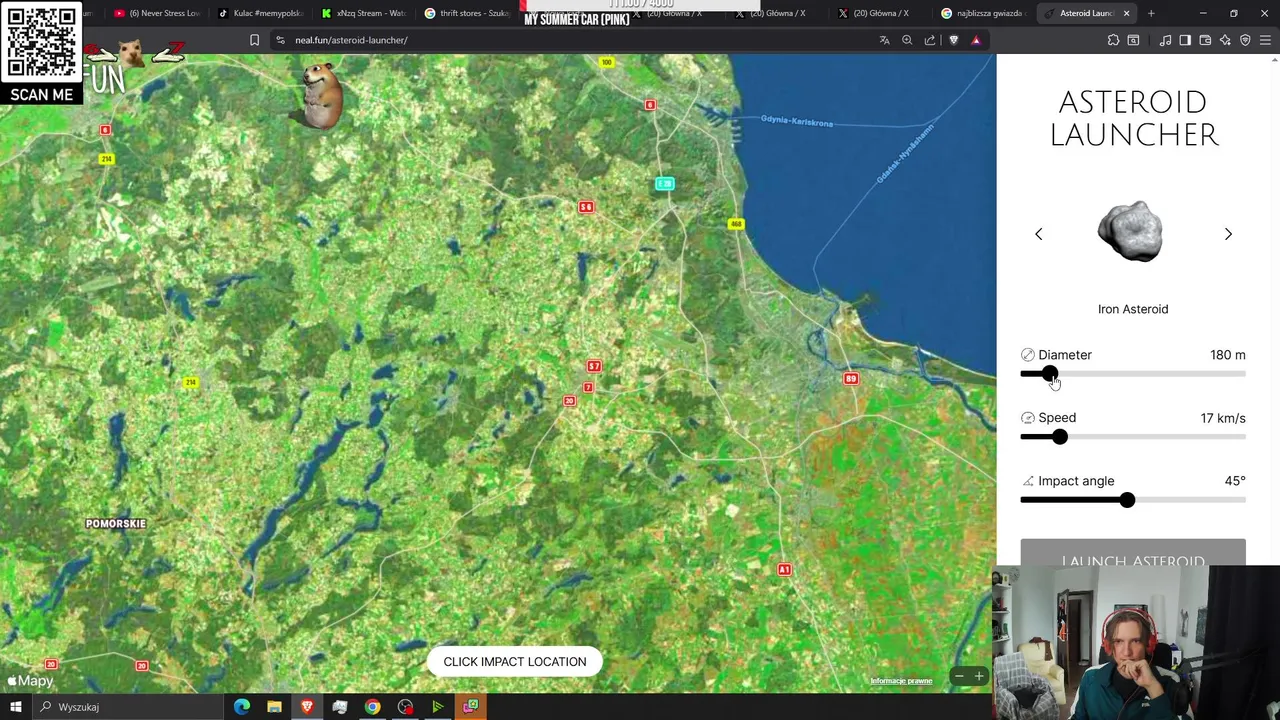Screen dimensions: 1280x720
Task: Switch to the najblizsza gwiazda Google tab
Action: pos(984,13)
